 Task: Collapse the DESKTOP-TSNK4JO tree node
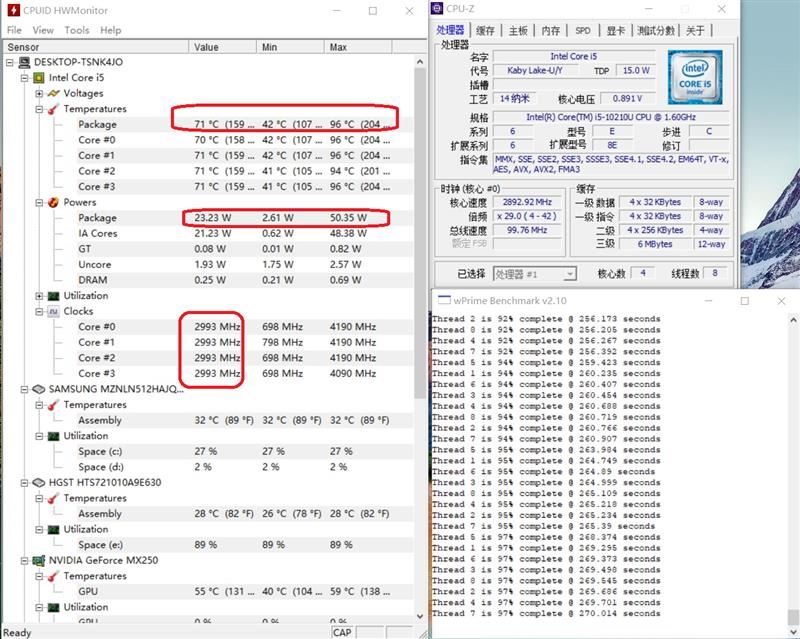(9, 62)
